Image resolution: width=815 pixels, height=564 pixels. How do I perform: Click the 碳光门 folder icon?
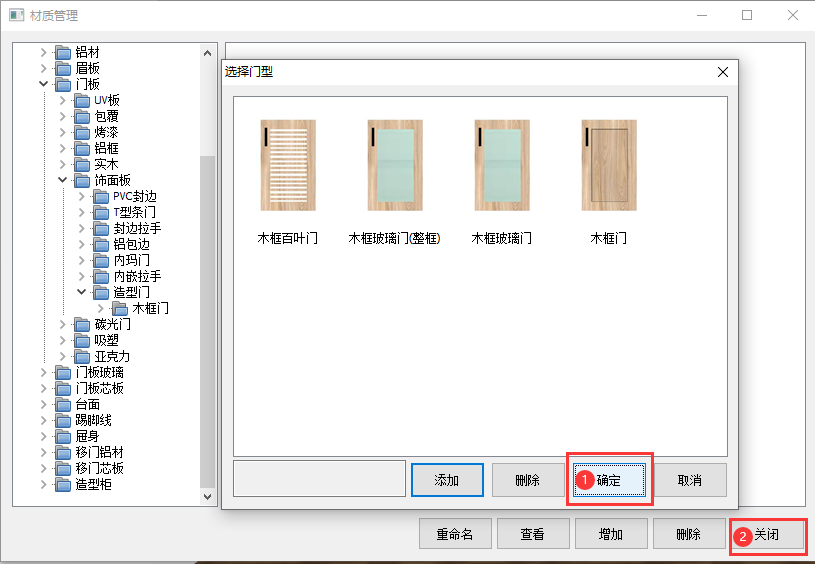click(x=82, y=325)
